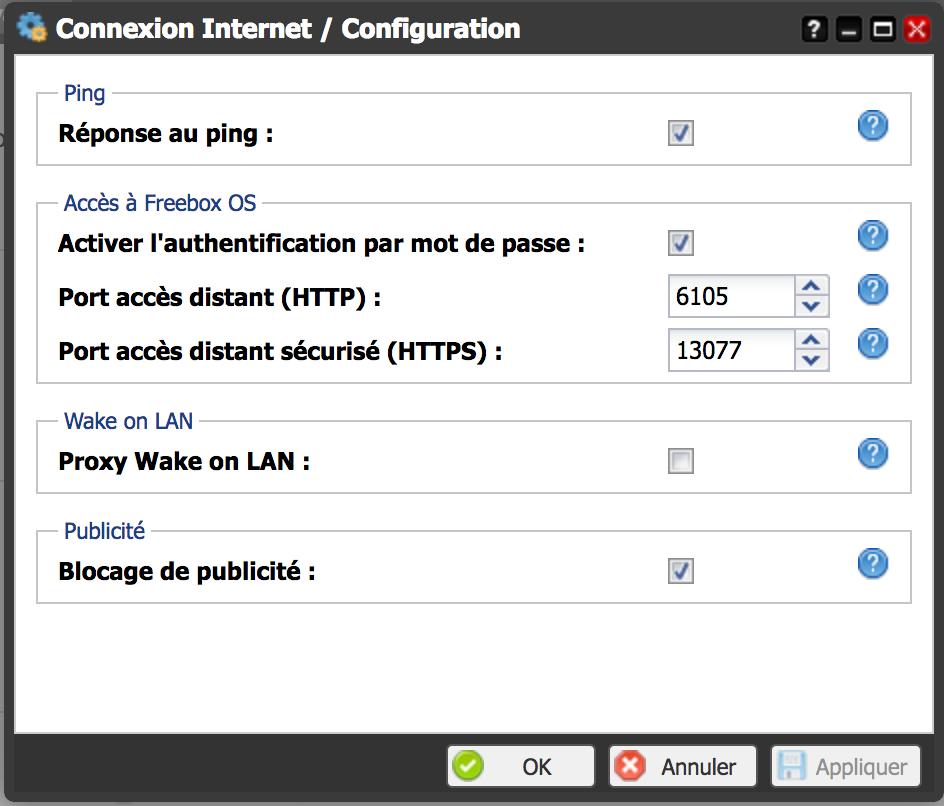
Task: Show help for HTTPS secure port
Action: [x=873, y=344]
